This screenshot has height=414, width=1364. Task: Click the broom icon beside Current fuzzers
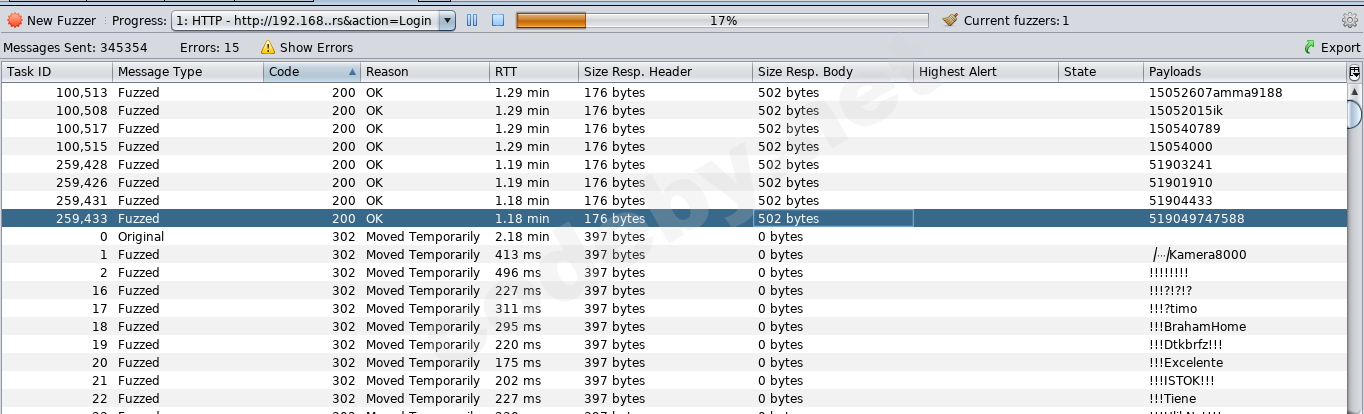(950, 20)
